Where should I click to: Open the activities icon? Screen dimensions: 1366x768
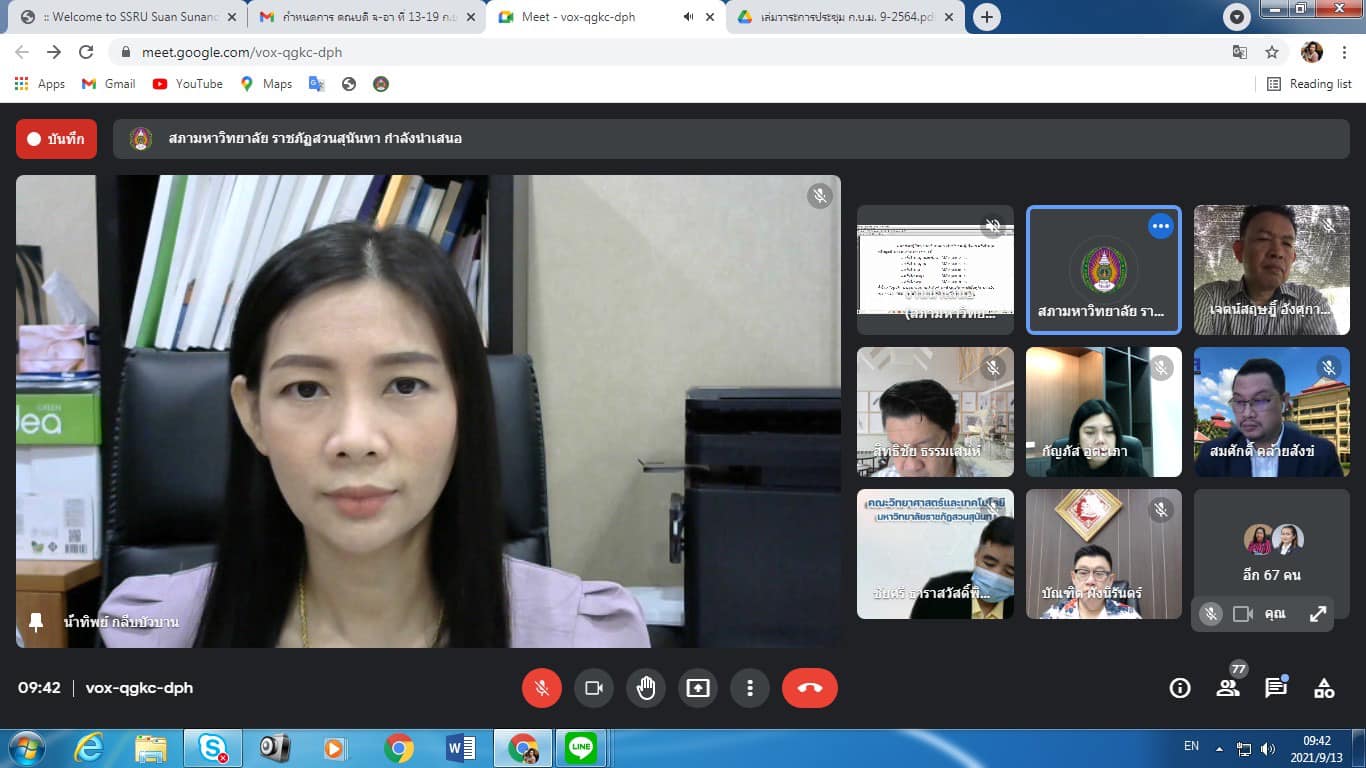(x=1324, y=688)
